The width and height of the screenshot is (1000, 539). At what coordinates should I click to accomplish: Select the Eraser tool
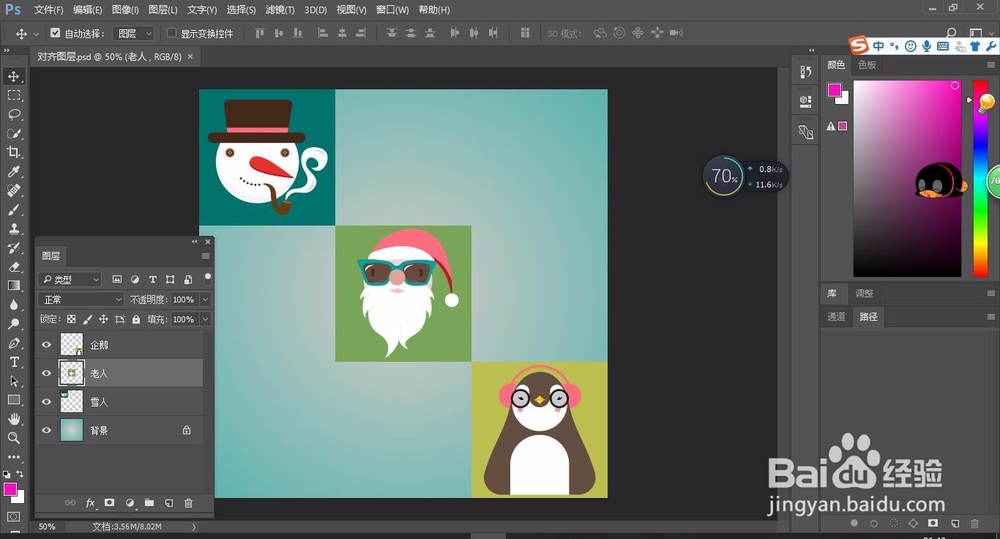[13, 267]
